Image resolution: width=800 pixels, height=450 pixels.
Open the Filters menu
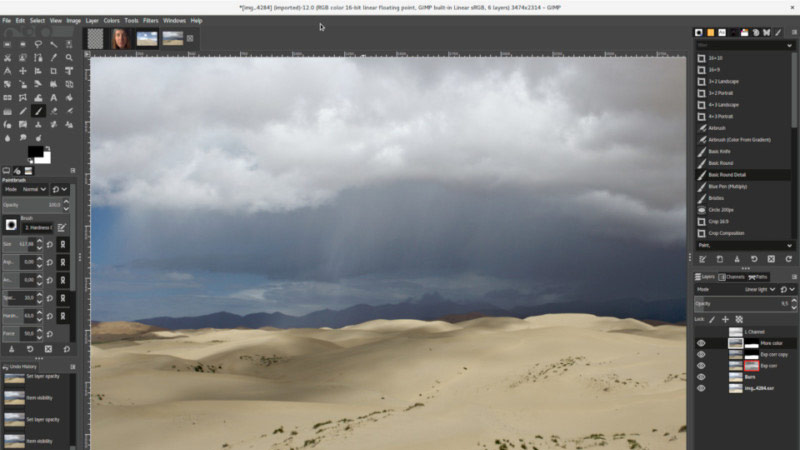coord(150,20)
